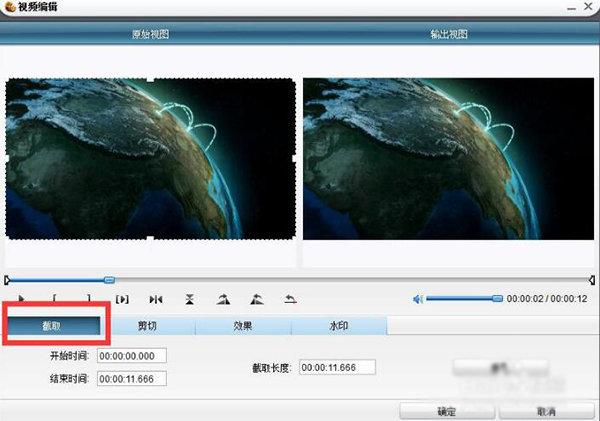Click the 原始视图 header label
Image resolution: width=600 pixels, height=421 pixels.
[150, 34]
